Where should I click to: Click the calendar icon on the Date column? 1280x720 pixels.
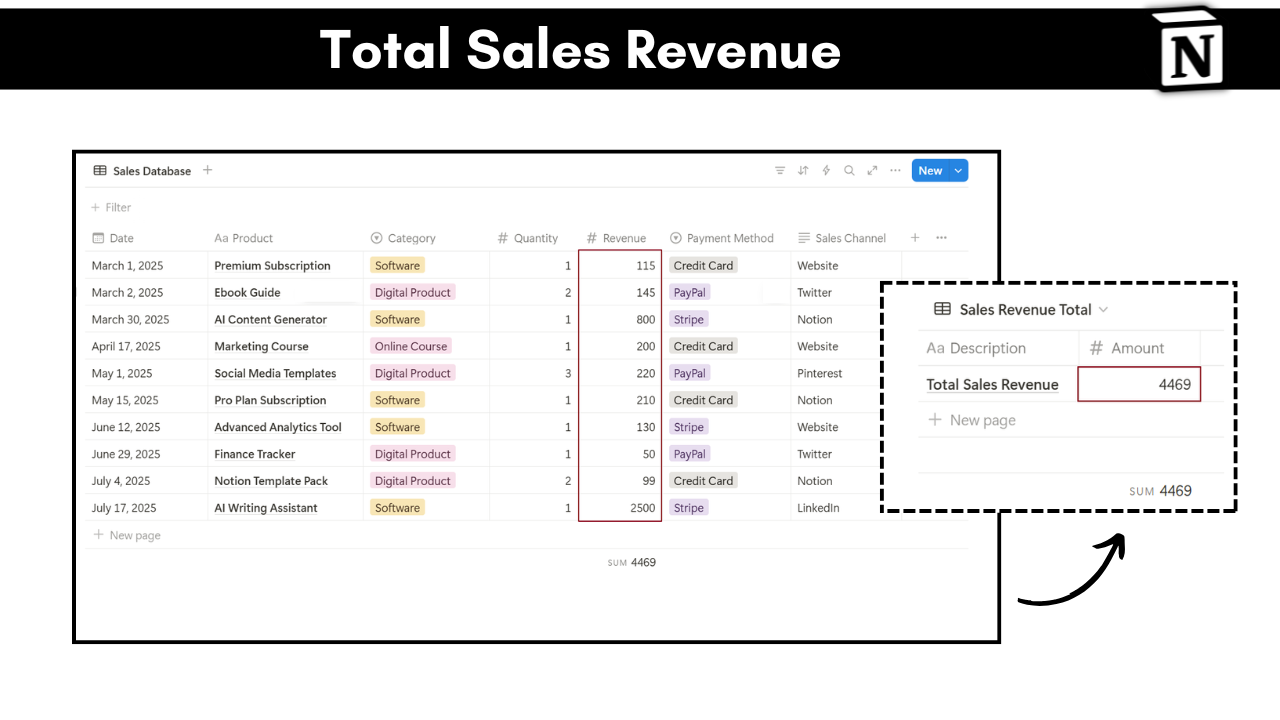coord(97,238)
